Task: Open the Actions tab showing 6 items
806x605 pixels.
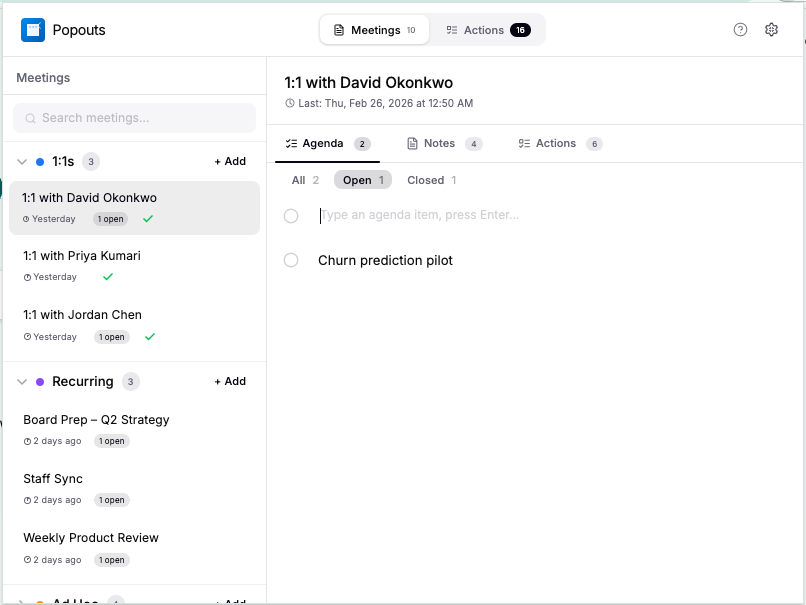Action: (554, 143)
